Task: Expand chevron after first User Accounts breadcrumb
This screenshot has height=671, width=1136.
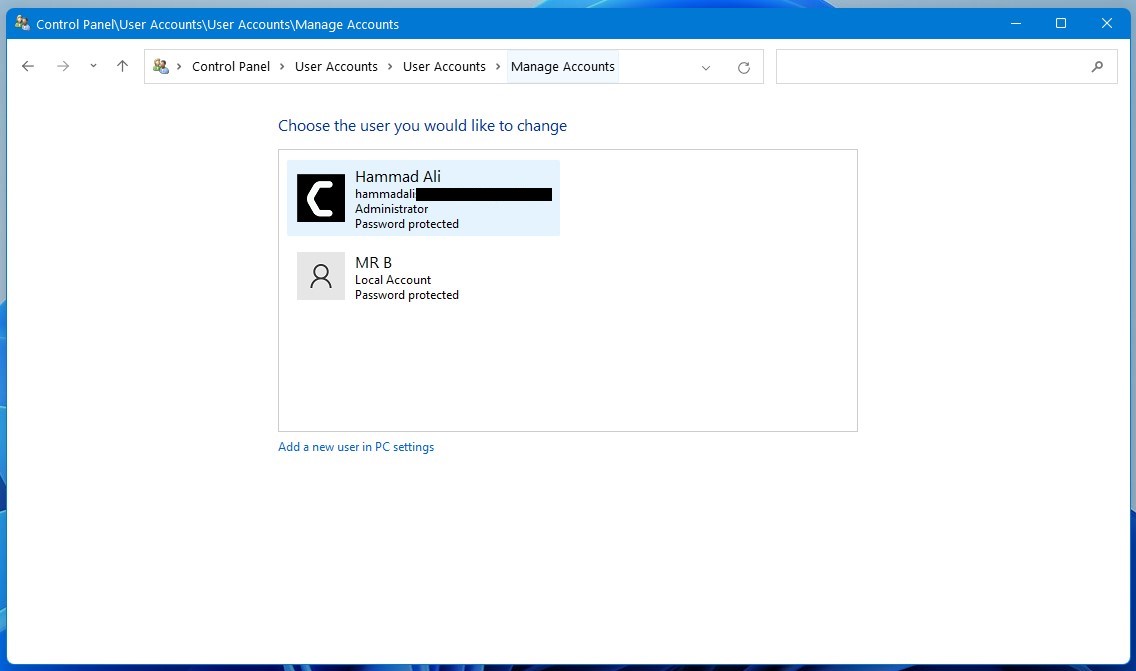Action: click(x=390, y=67)
